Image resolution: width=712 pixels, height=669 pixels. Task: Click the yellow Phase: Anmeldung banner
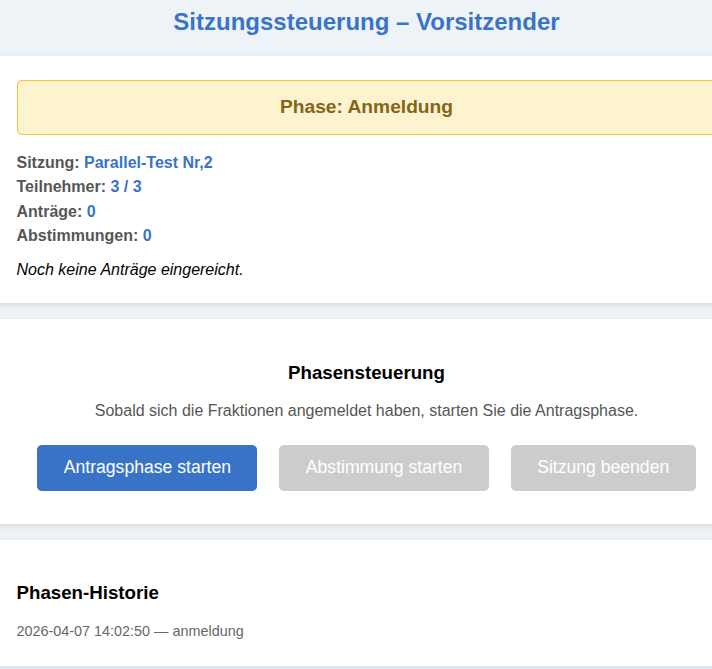pyautogui.click(x=366, y=107)
